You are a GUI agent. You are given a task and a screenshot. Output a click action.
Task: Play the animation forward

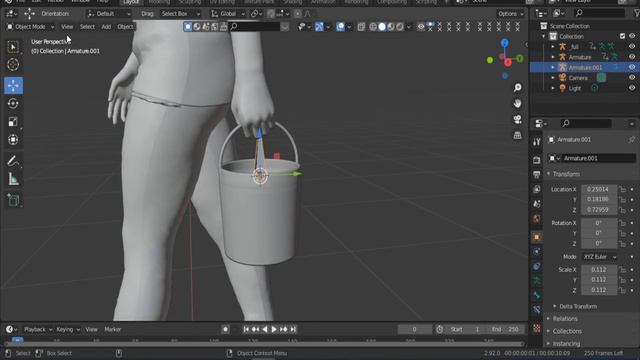click(x=274, y=329)
